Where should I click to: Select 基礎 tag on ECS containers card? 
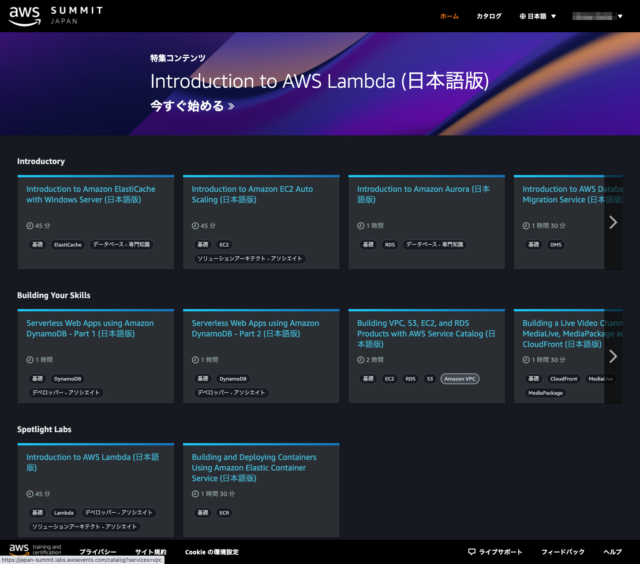point(202,513)
